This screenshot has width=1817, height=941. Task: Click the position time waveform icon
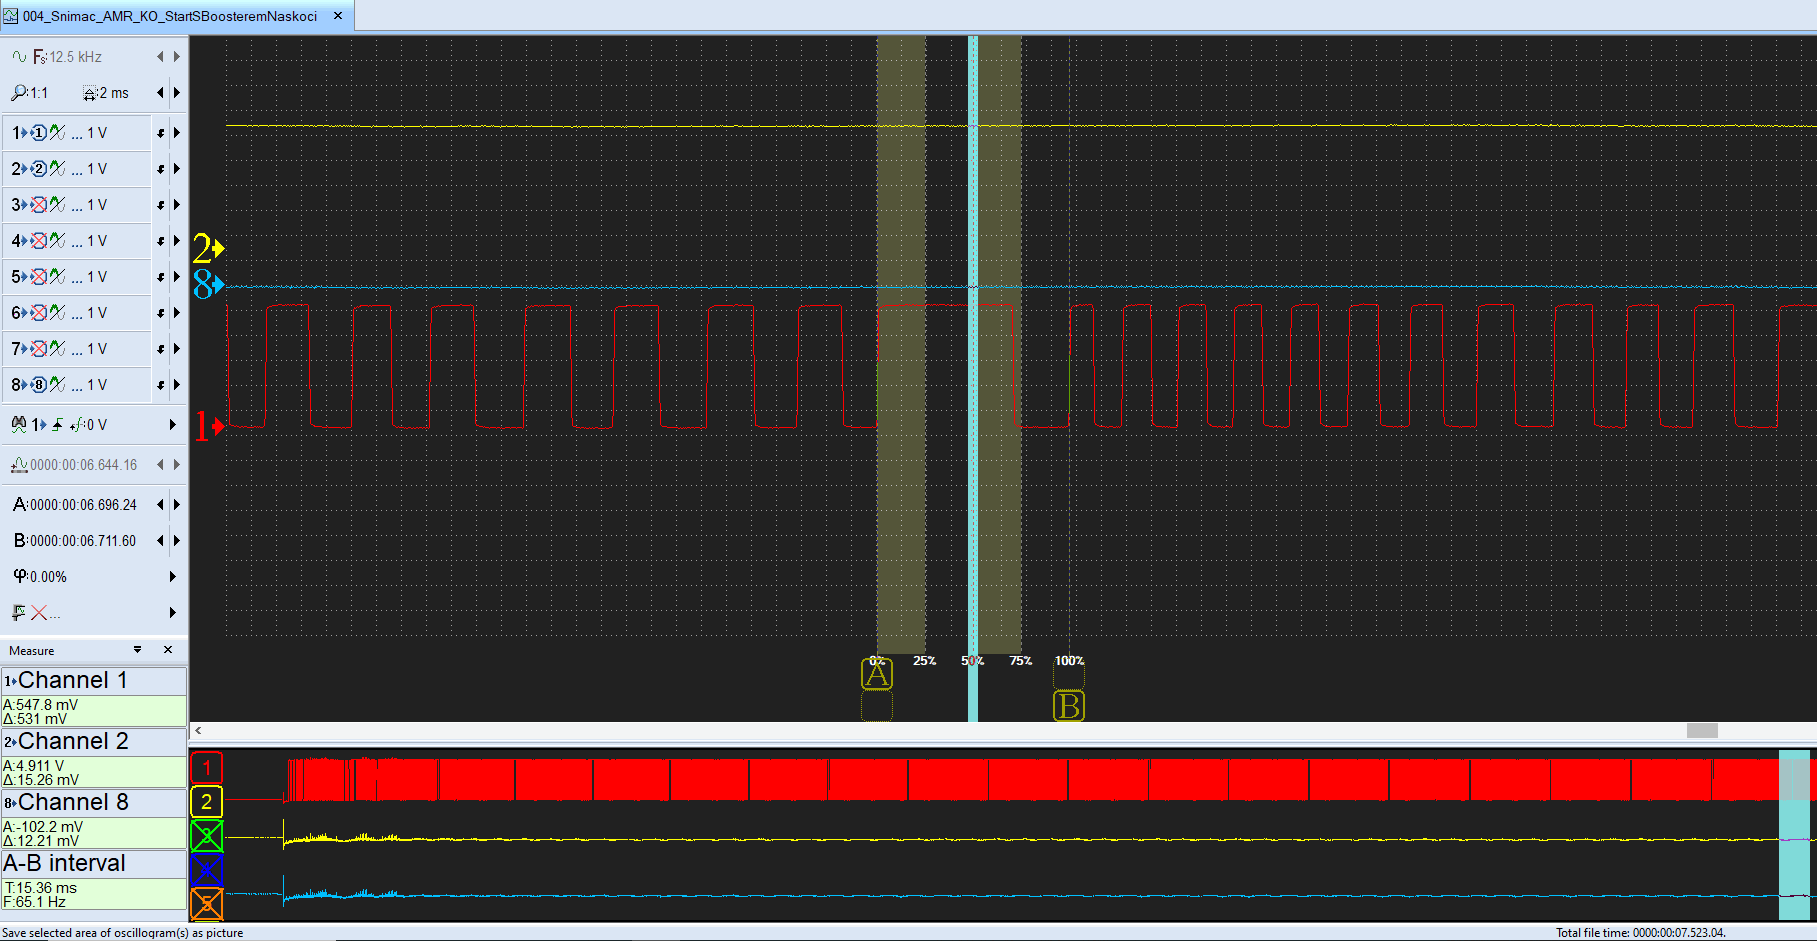tap(19, 465)
